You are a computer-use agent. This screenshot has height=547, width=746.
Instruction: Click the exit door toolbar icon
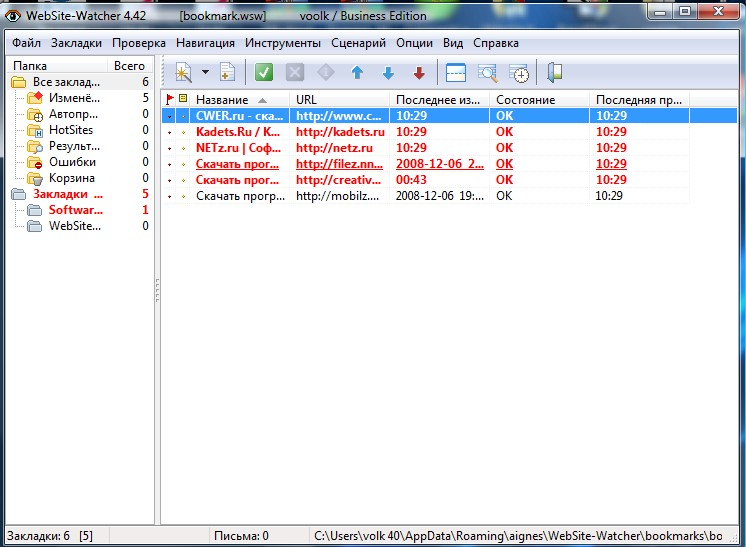(554, 73)
